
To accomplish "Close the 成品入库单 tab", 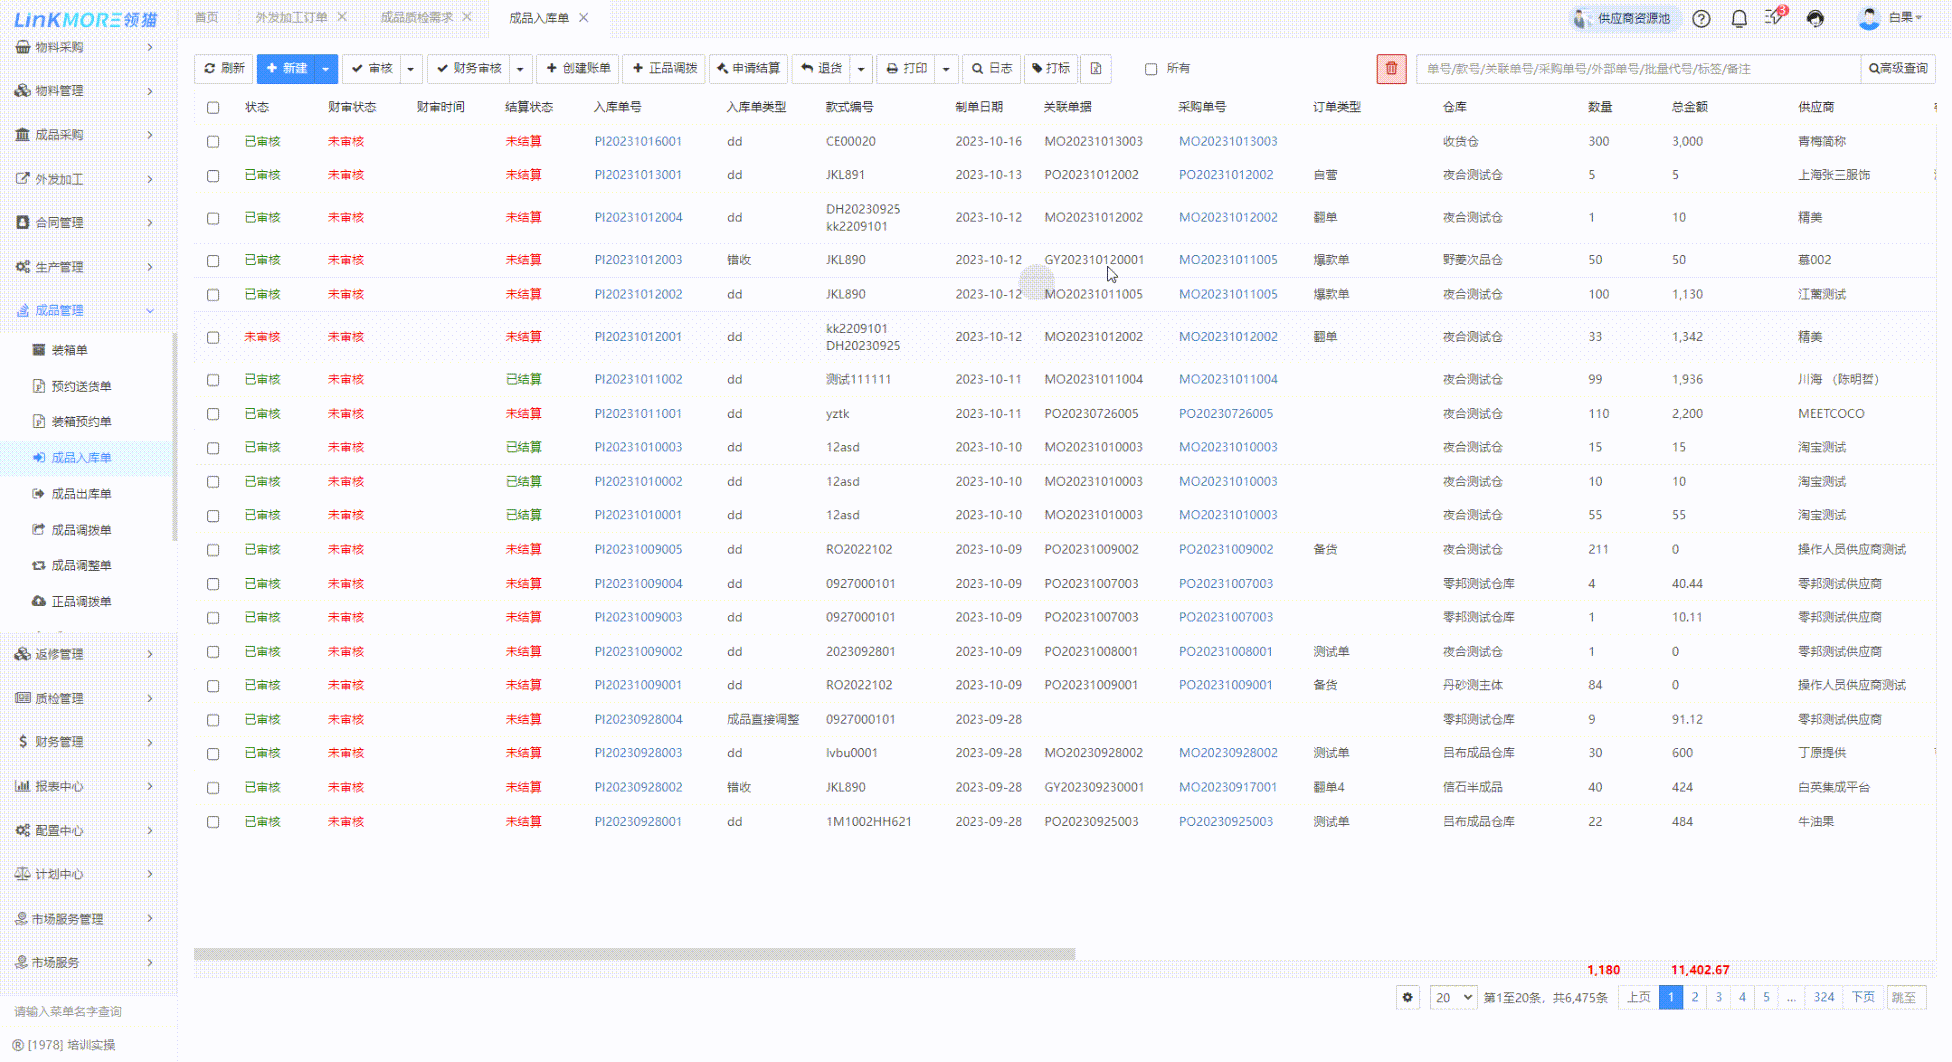I will pos(584,17).
